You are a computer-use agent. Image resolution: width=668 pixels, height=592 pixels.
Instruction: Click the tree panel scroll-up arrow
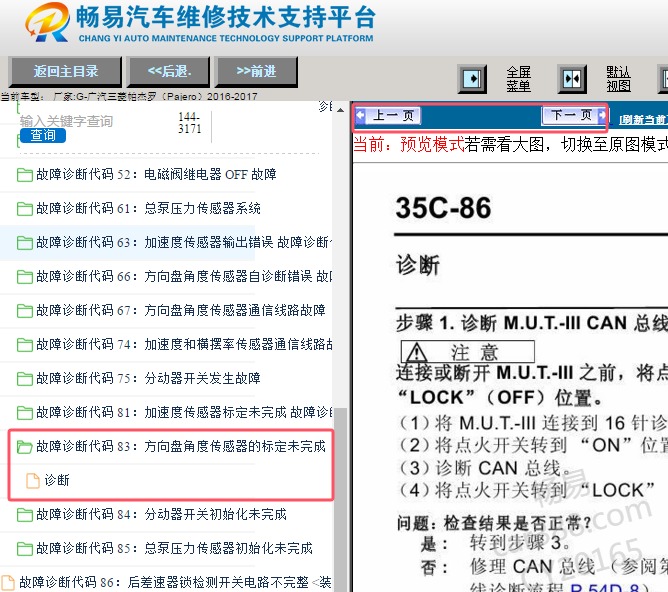coord(340,110)
